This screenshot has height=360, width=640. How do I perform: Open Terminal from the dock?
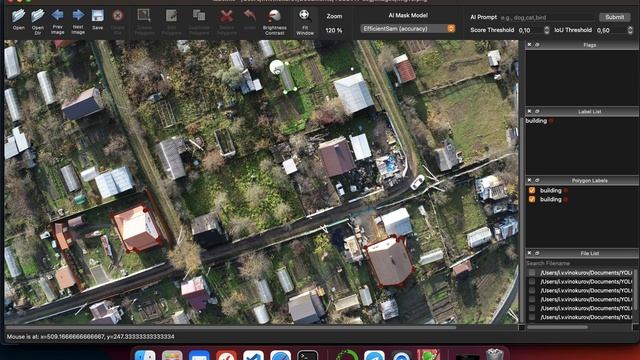pyautogui.click(x=307, y=355)
